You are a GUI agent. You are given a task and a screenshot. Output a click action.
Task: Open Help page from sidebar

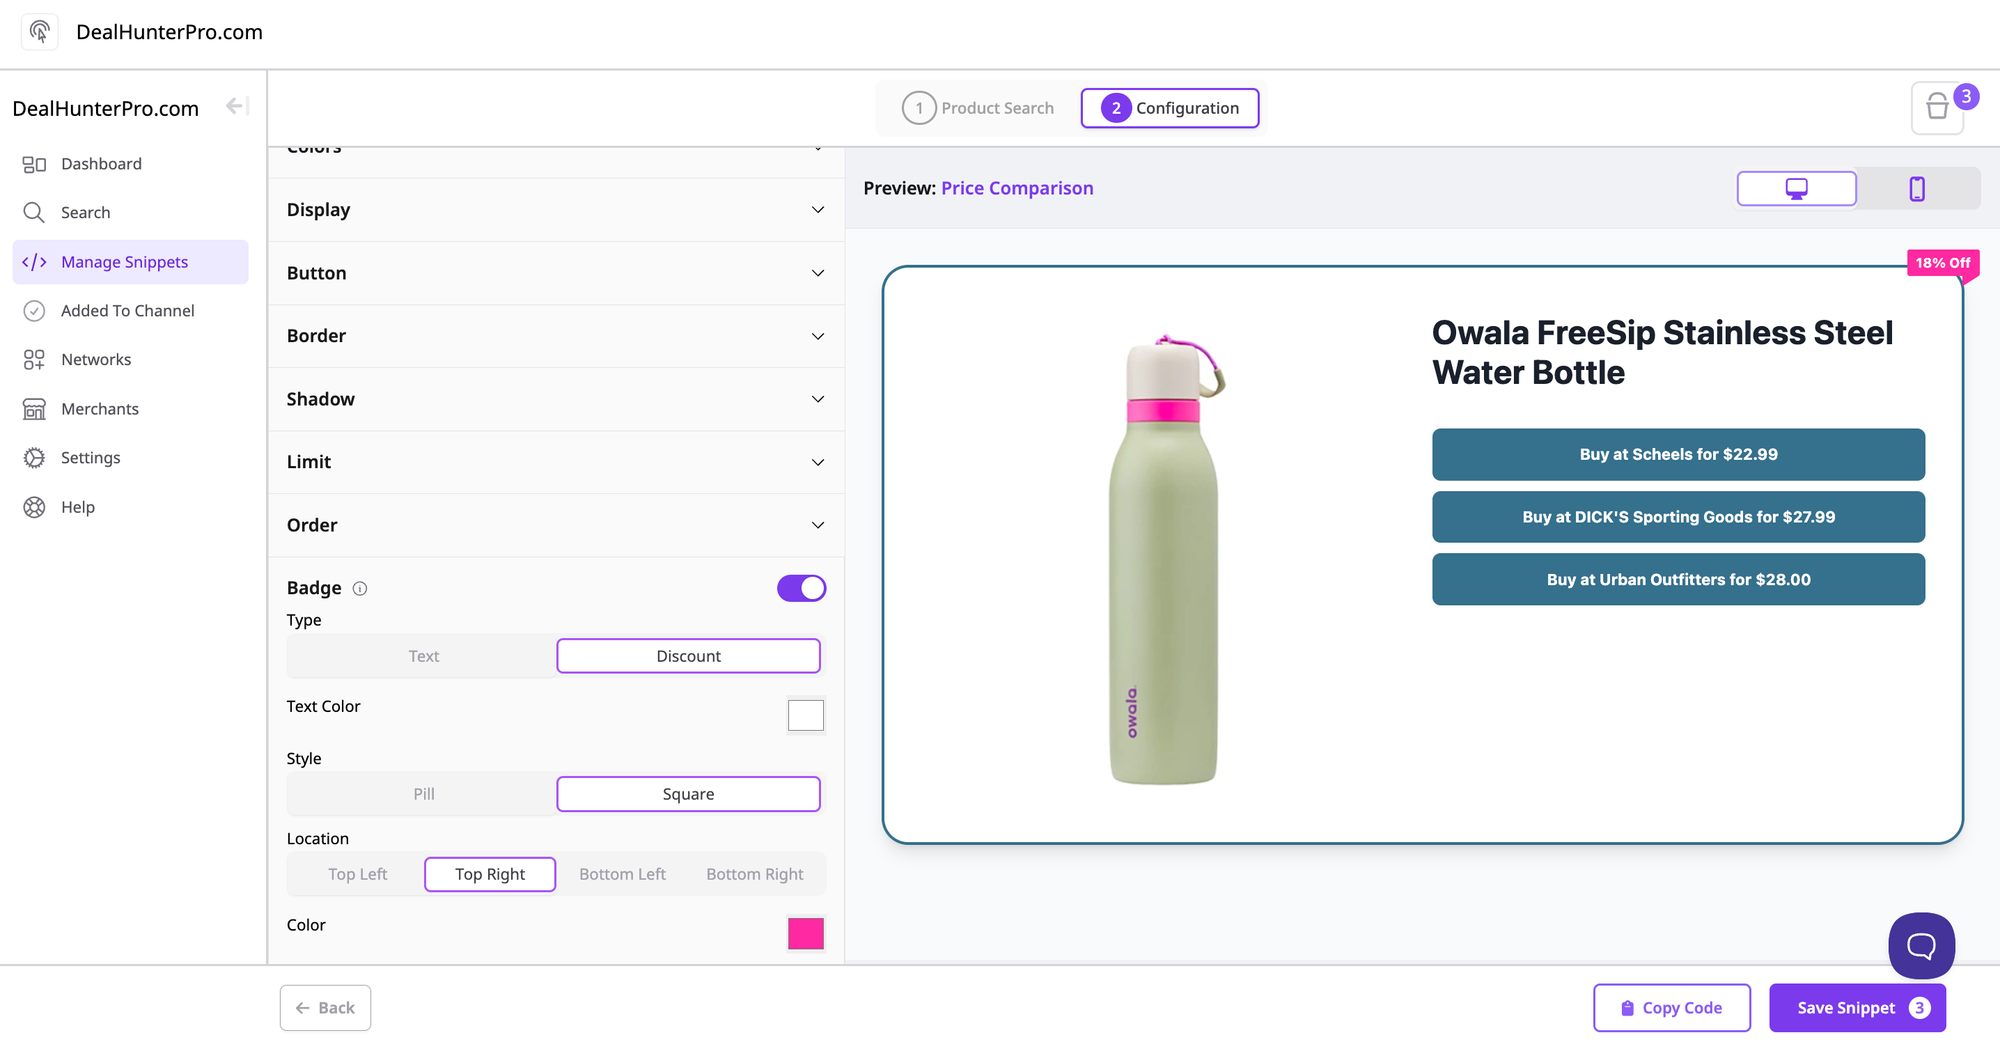[131, 507]
